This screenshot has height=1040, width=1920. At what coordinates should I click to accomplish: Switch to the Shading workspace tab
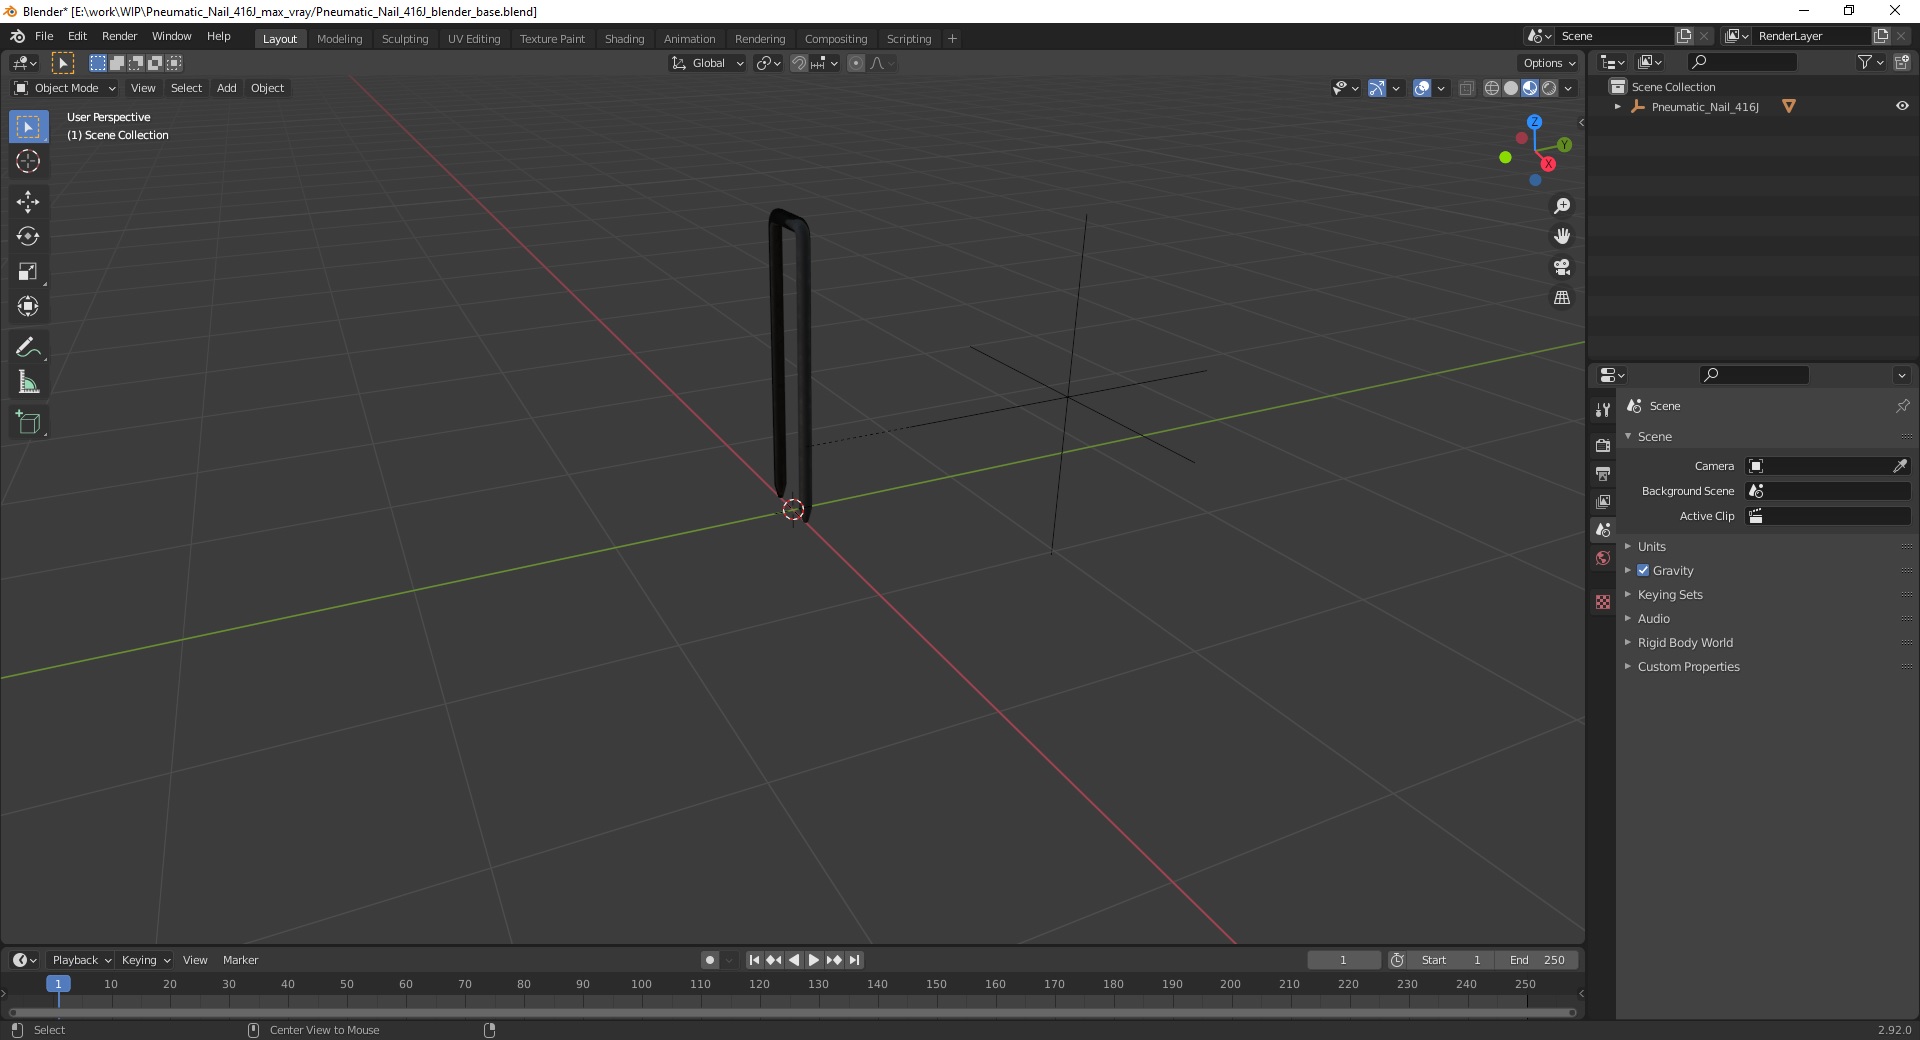pos(624,39)
